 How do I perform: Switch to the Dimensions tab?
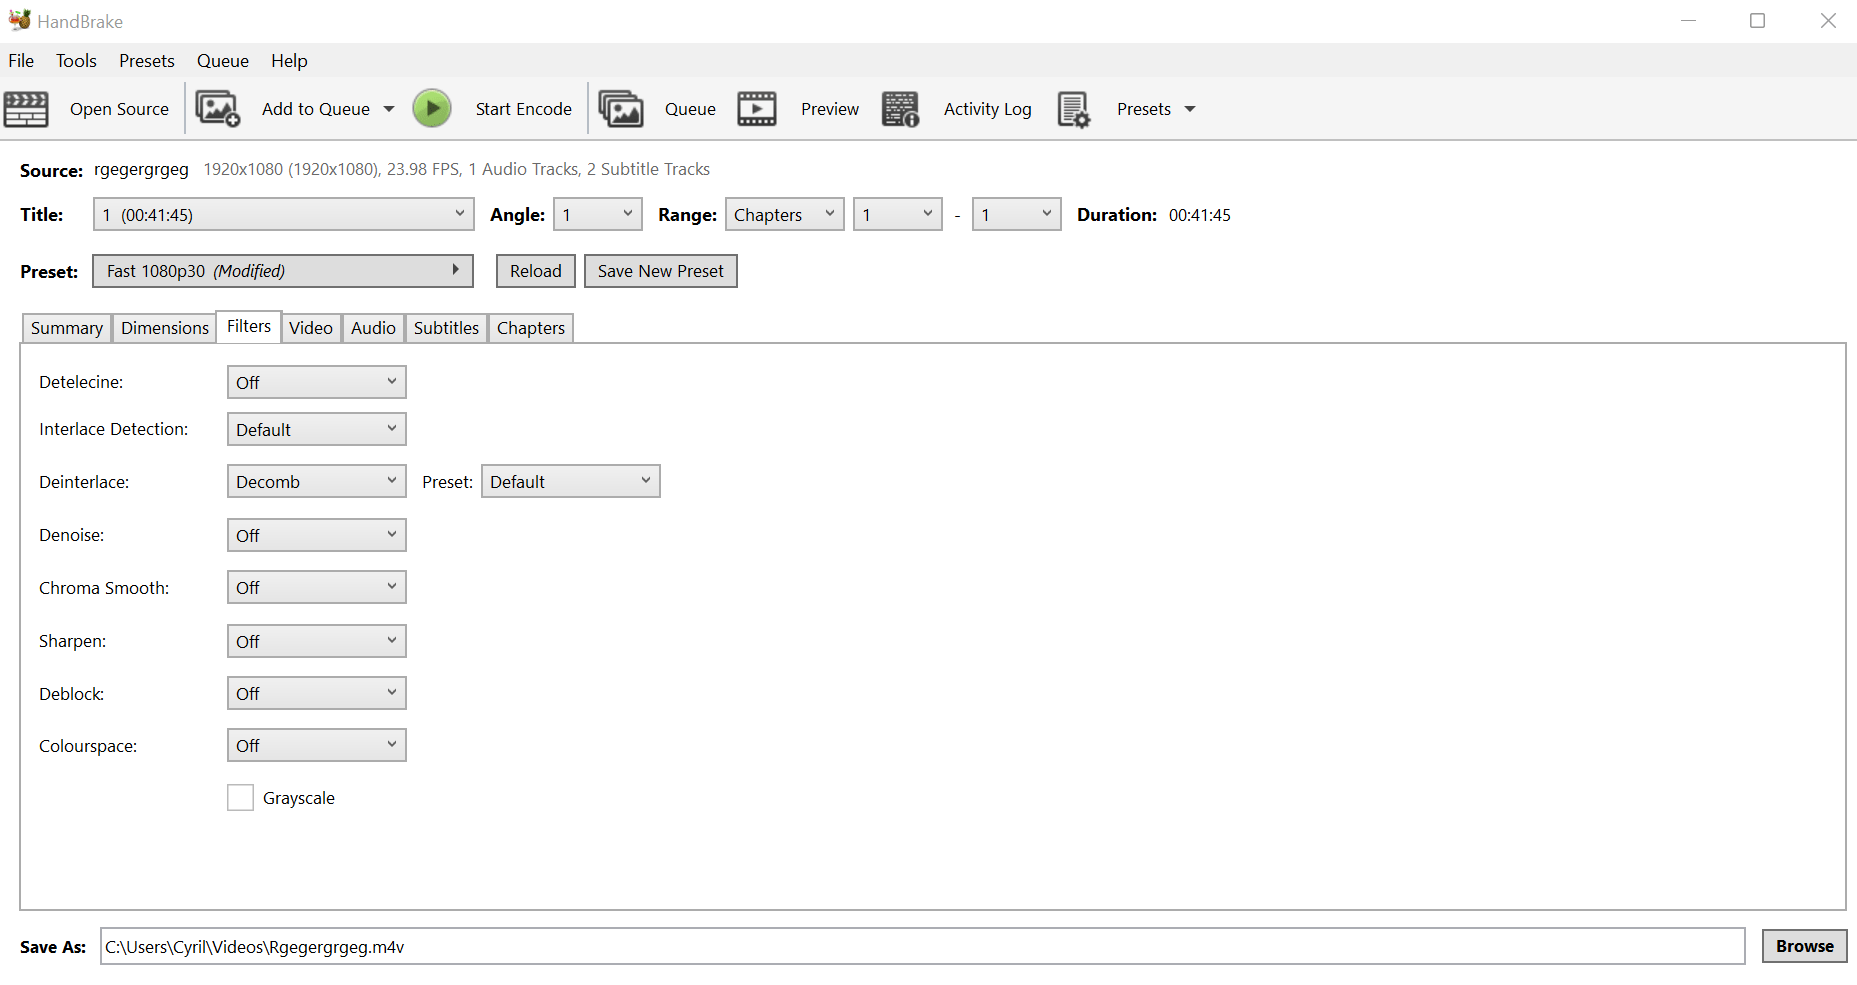(x=165, y=328)
